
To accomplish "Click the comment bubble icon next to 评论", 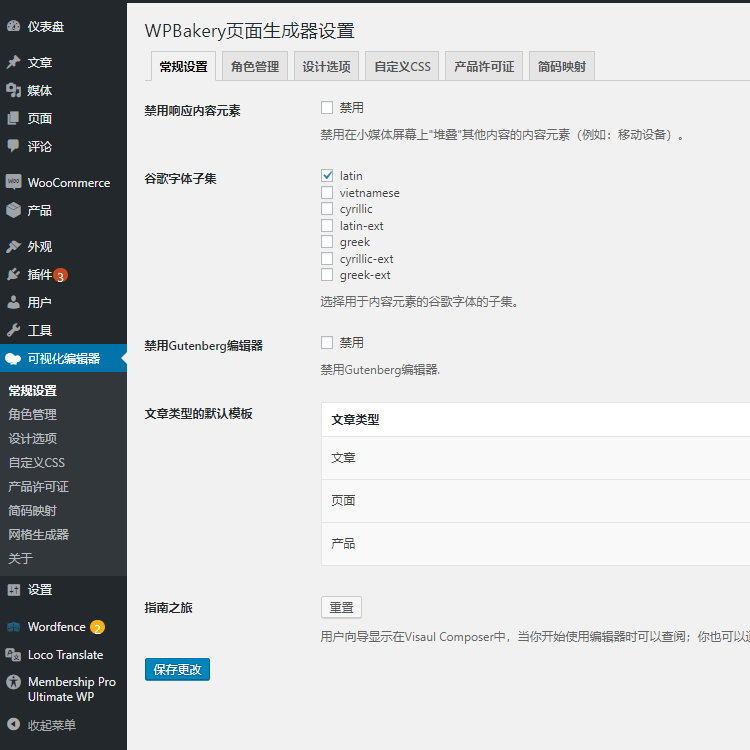I will point(14,146).
